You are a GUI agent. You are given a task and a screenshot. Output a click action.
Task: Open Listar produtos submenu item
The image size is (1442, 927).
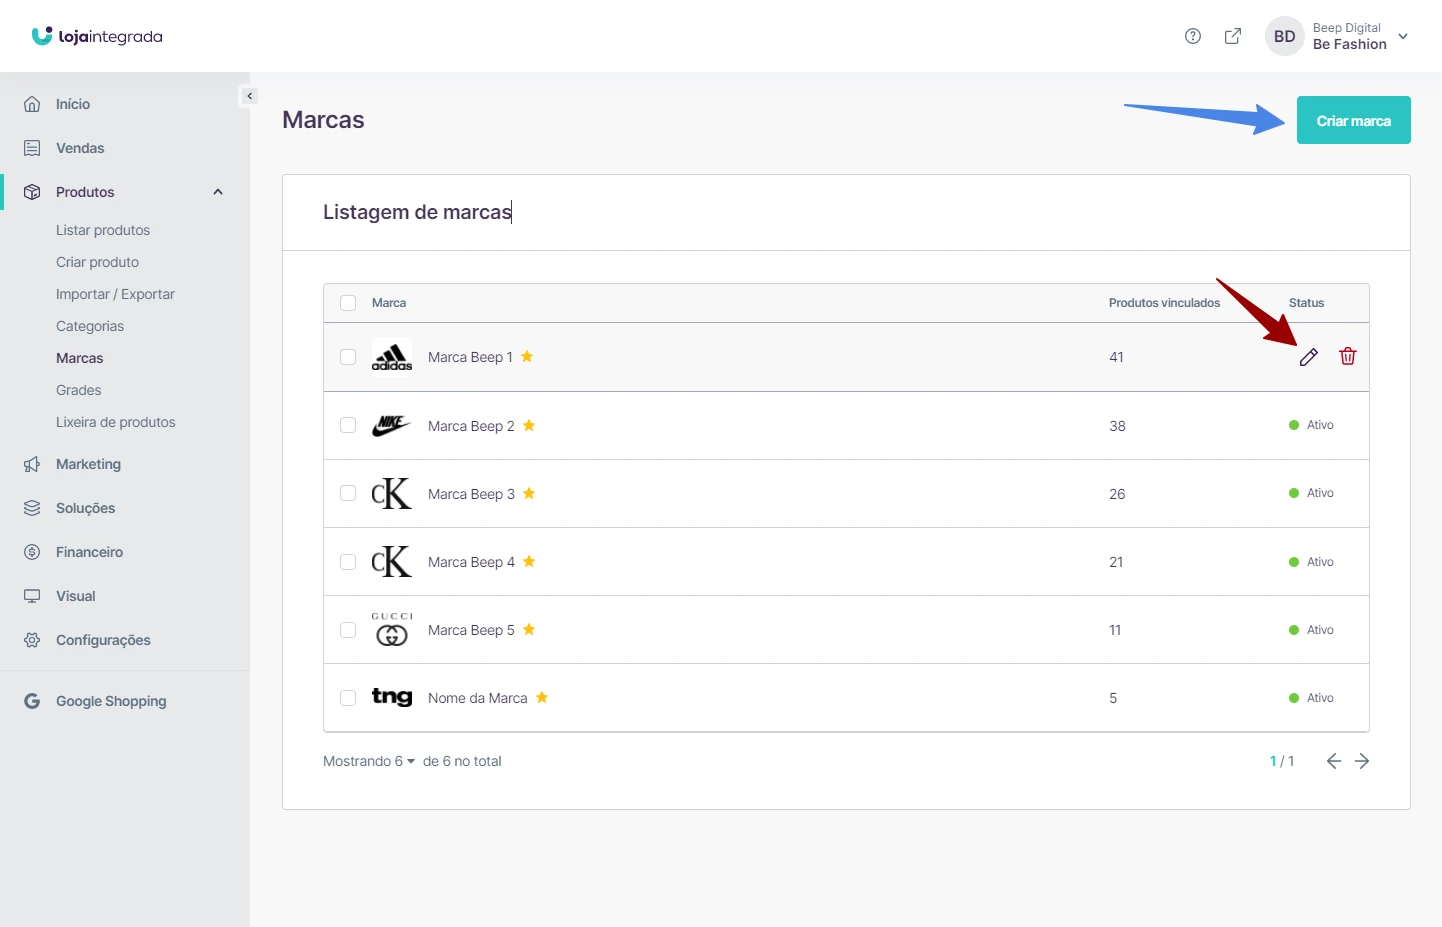(x=103, y=230)
